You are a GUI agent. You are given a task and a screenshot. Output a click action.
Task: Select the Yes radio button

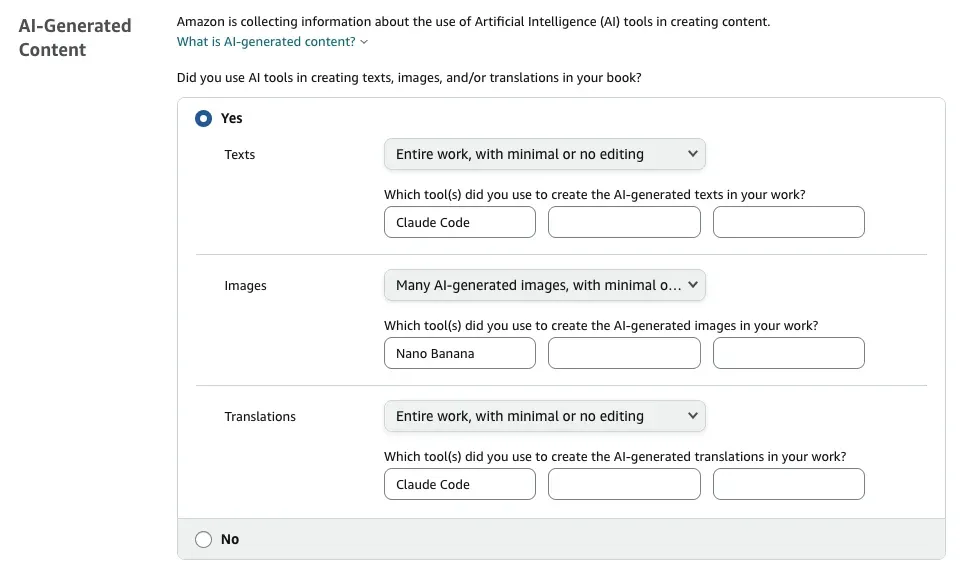(201, 118)
